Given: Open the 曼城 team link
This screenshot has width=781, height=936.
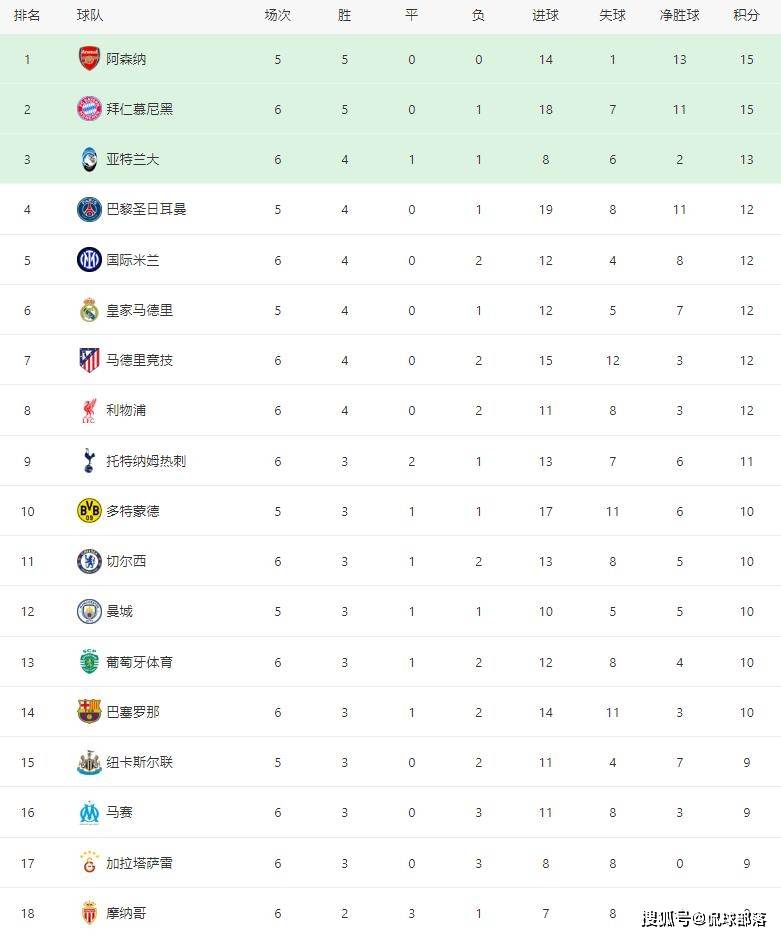Looking at the screenshot, I should (x=119, y=611).
